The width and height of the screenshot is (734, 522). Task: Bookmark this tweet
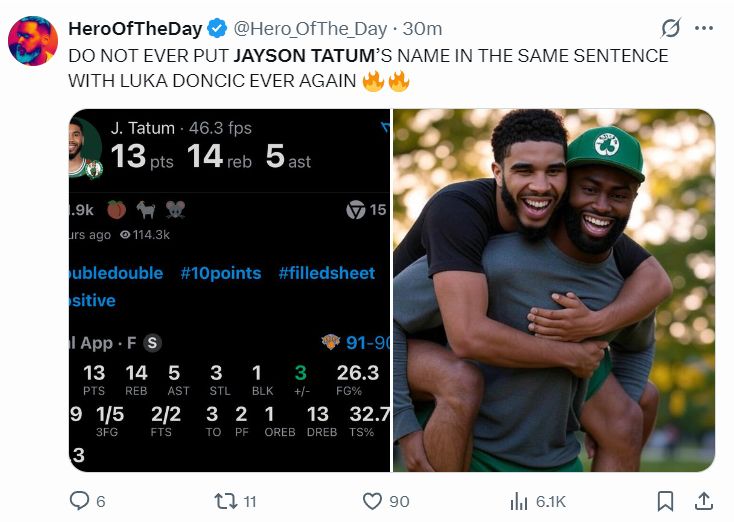(665, 501)
